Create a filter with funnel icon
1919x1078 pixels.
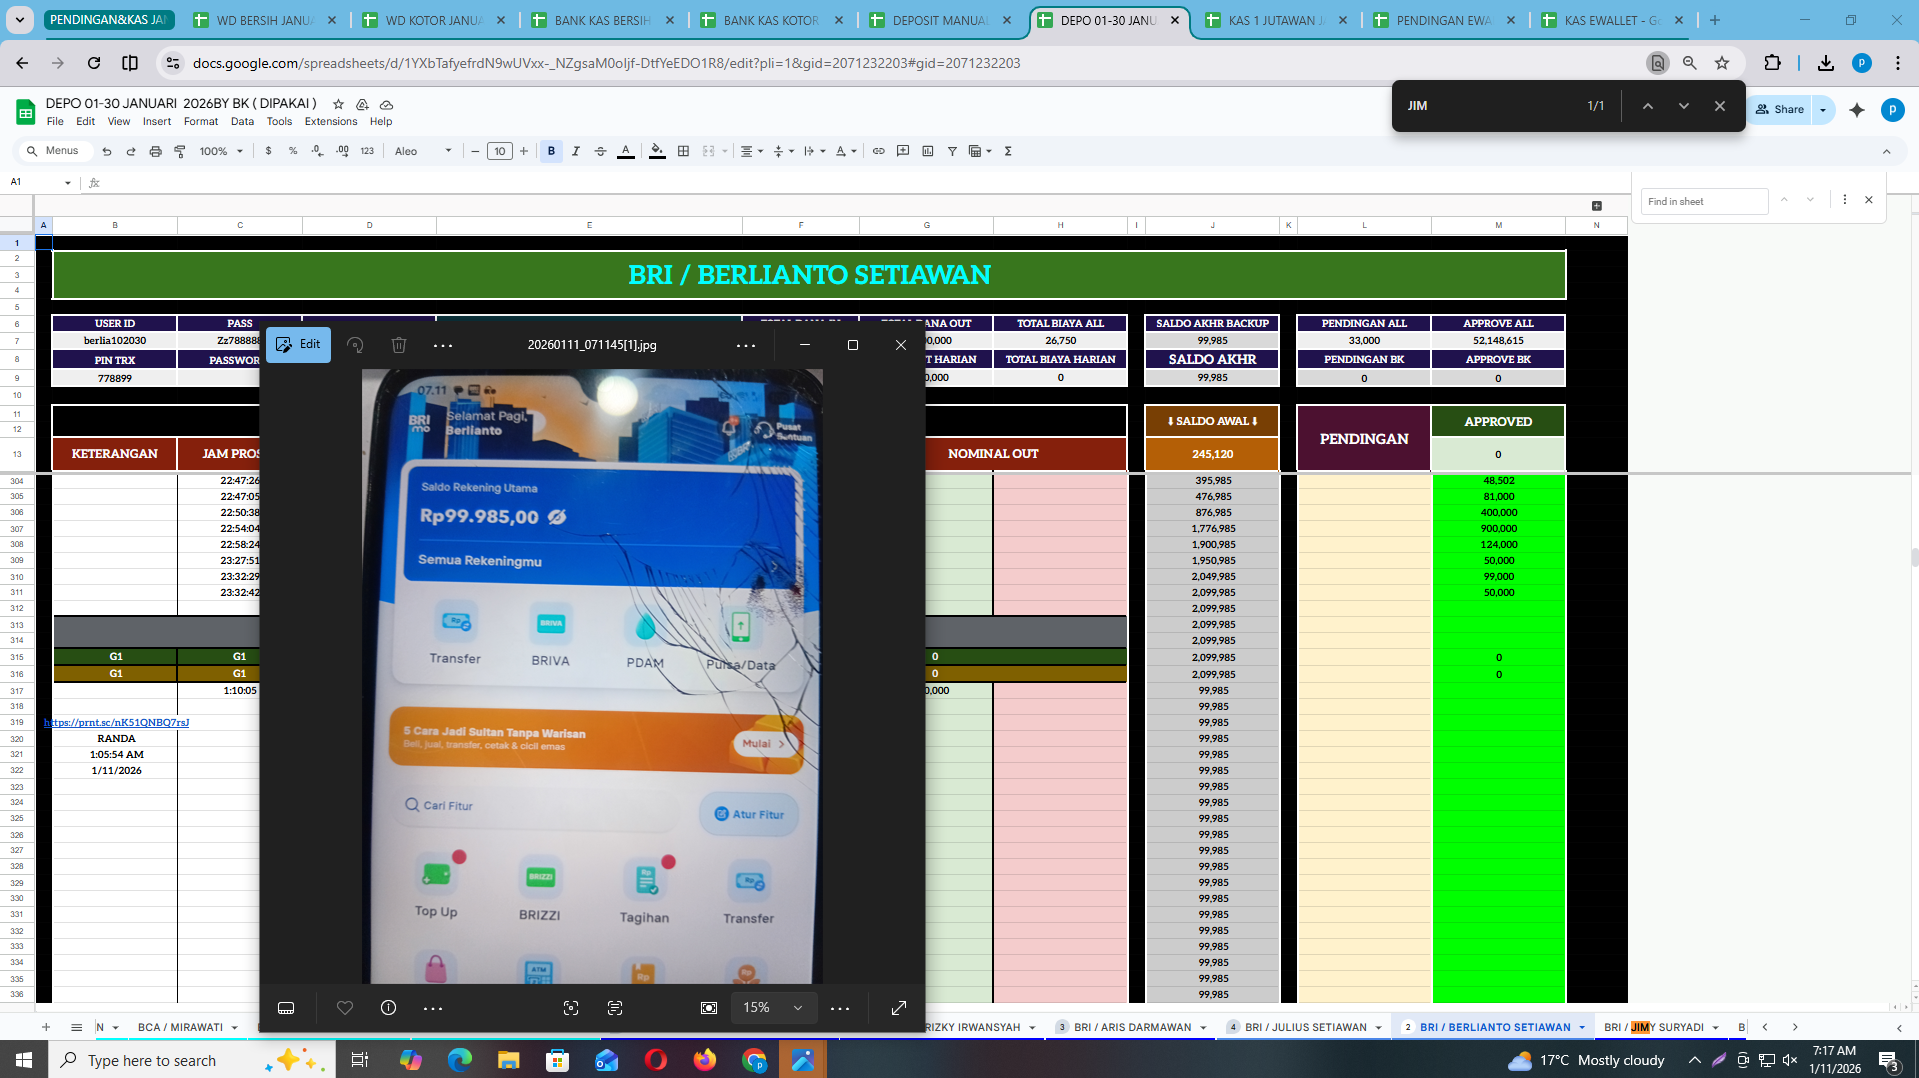point(952,151)
